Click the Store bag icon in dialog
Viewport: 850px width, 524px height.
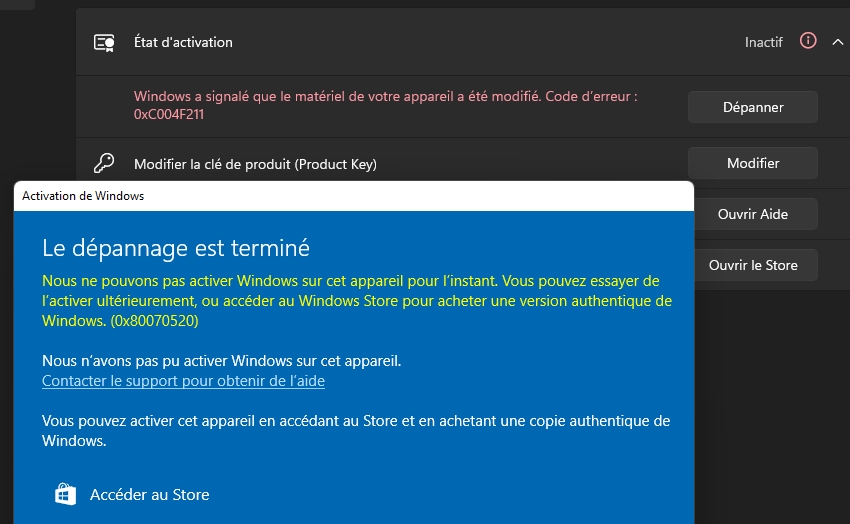click(x=66, y=494)
